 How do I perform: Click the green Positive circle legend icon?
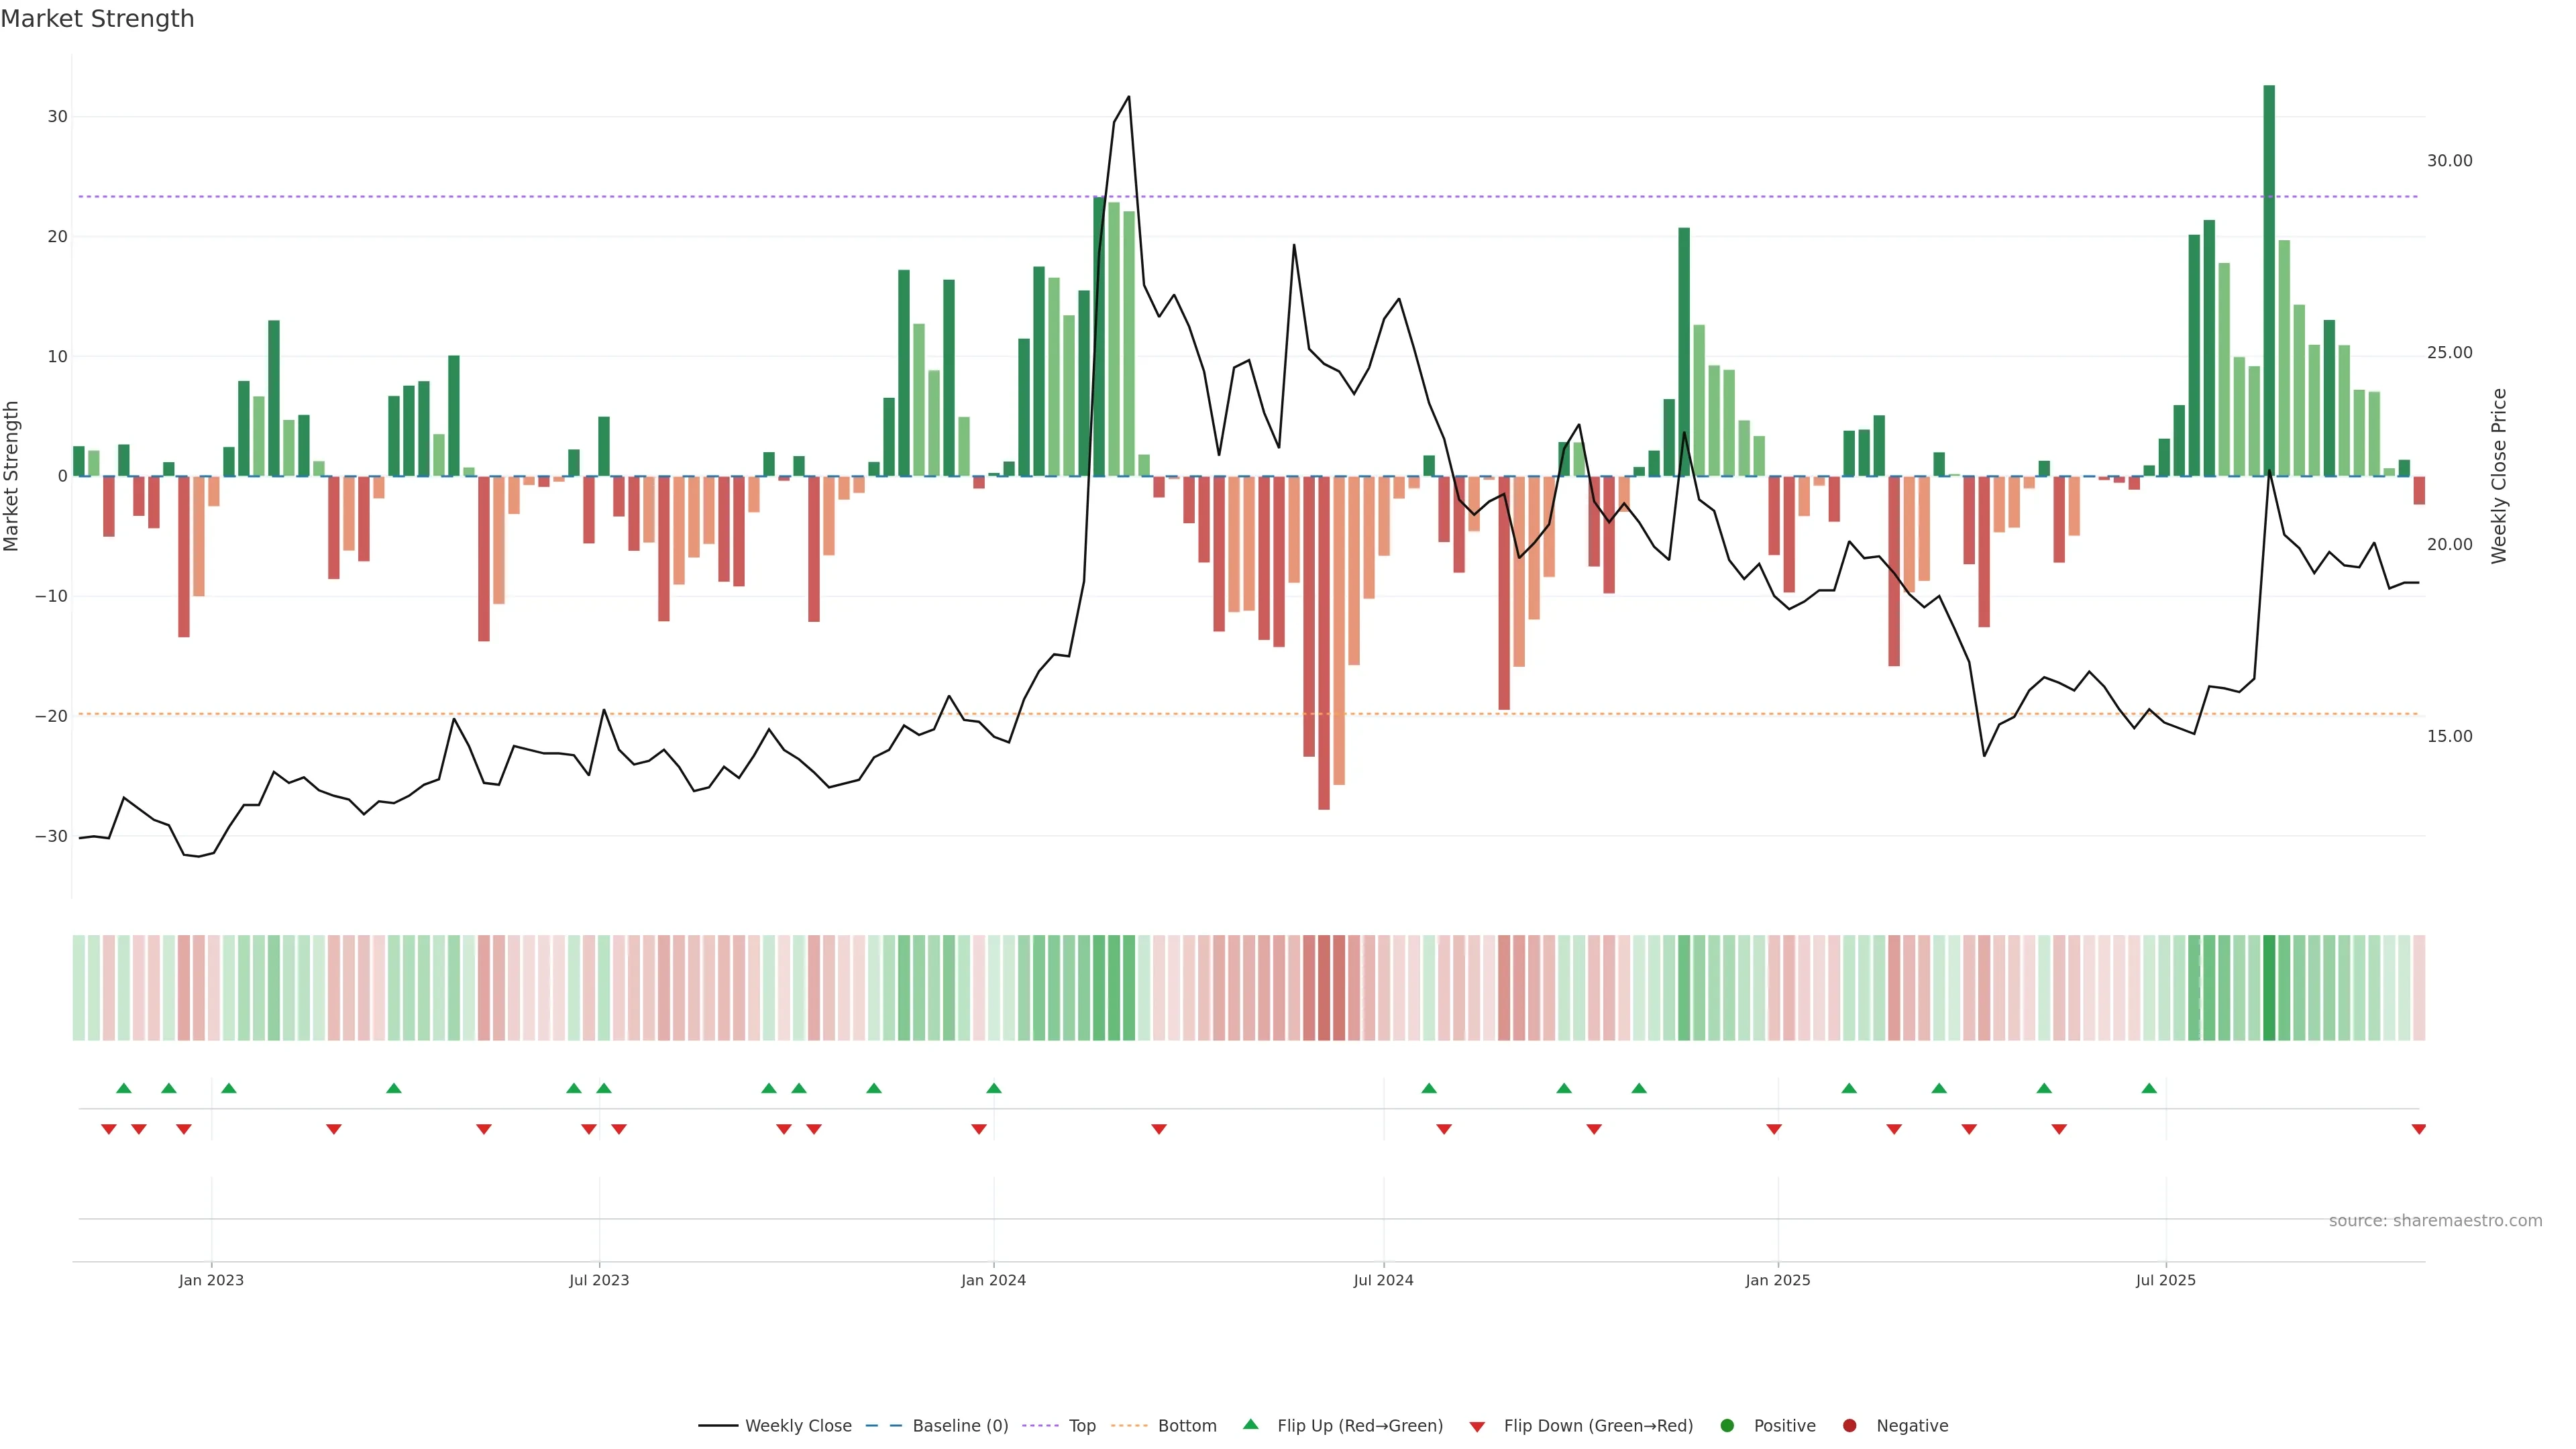(1727, 1425)
